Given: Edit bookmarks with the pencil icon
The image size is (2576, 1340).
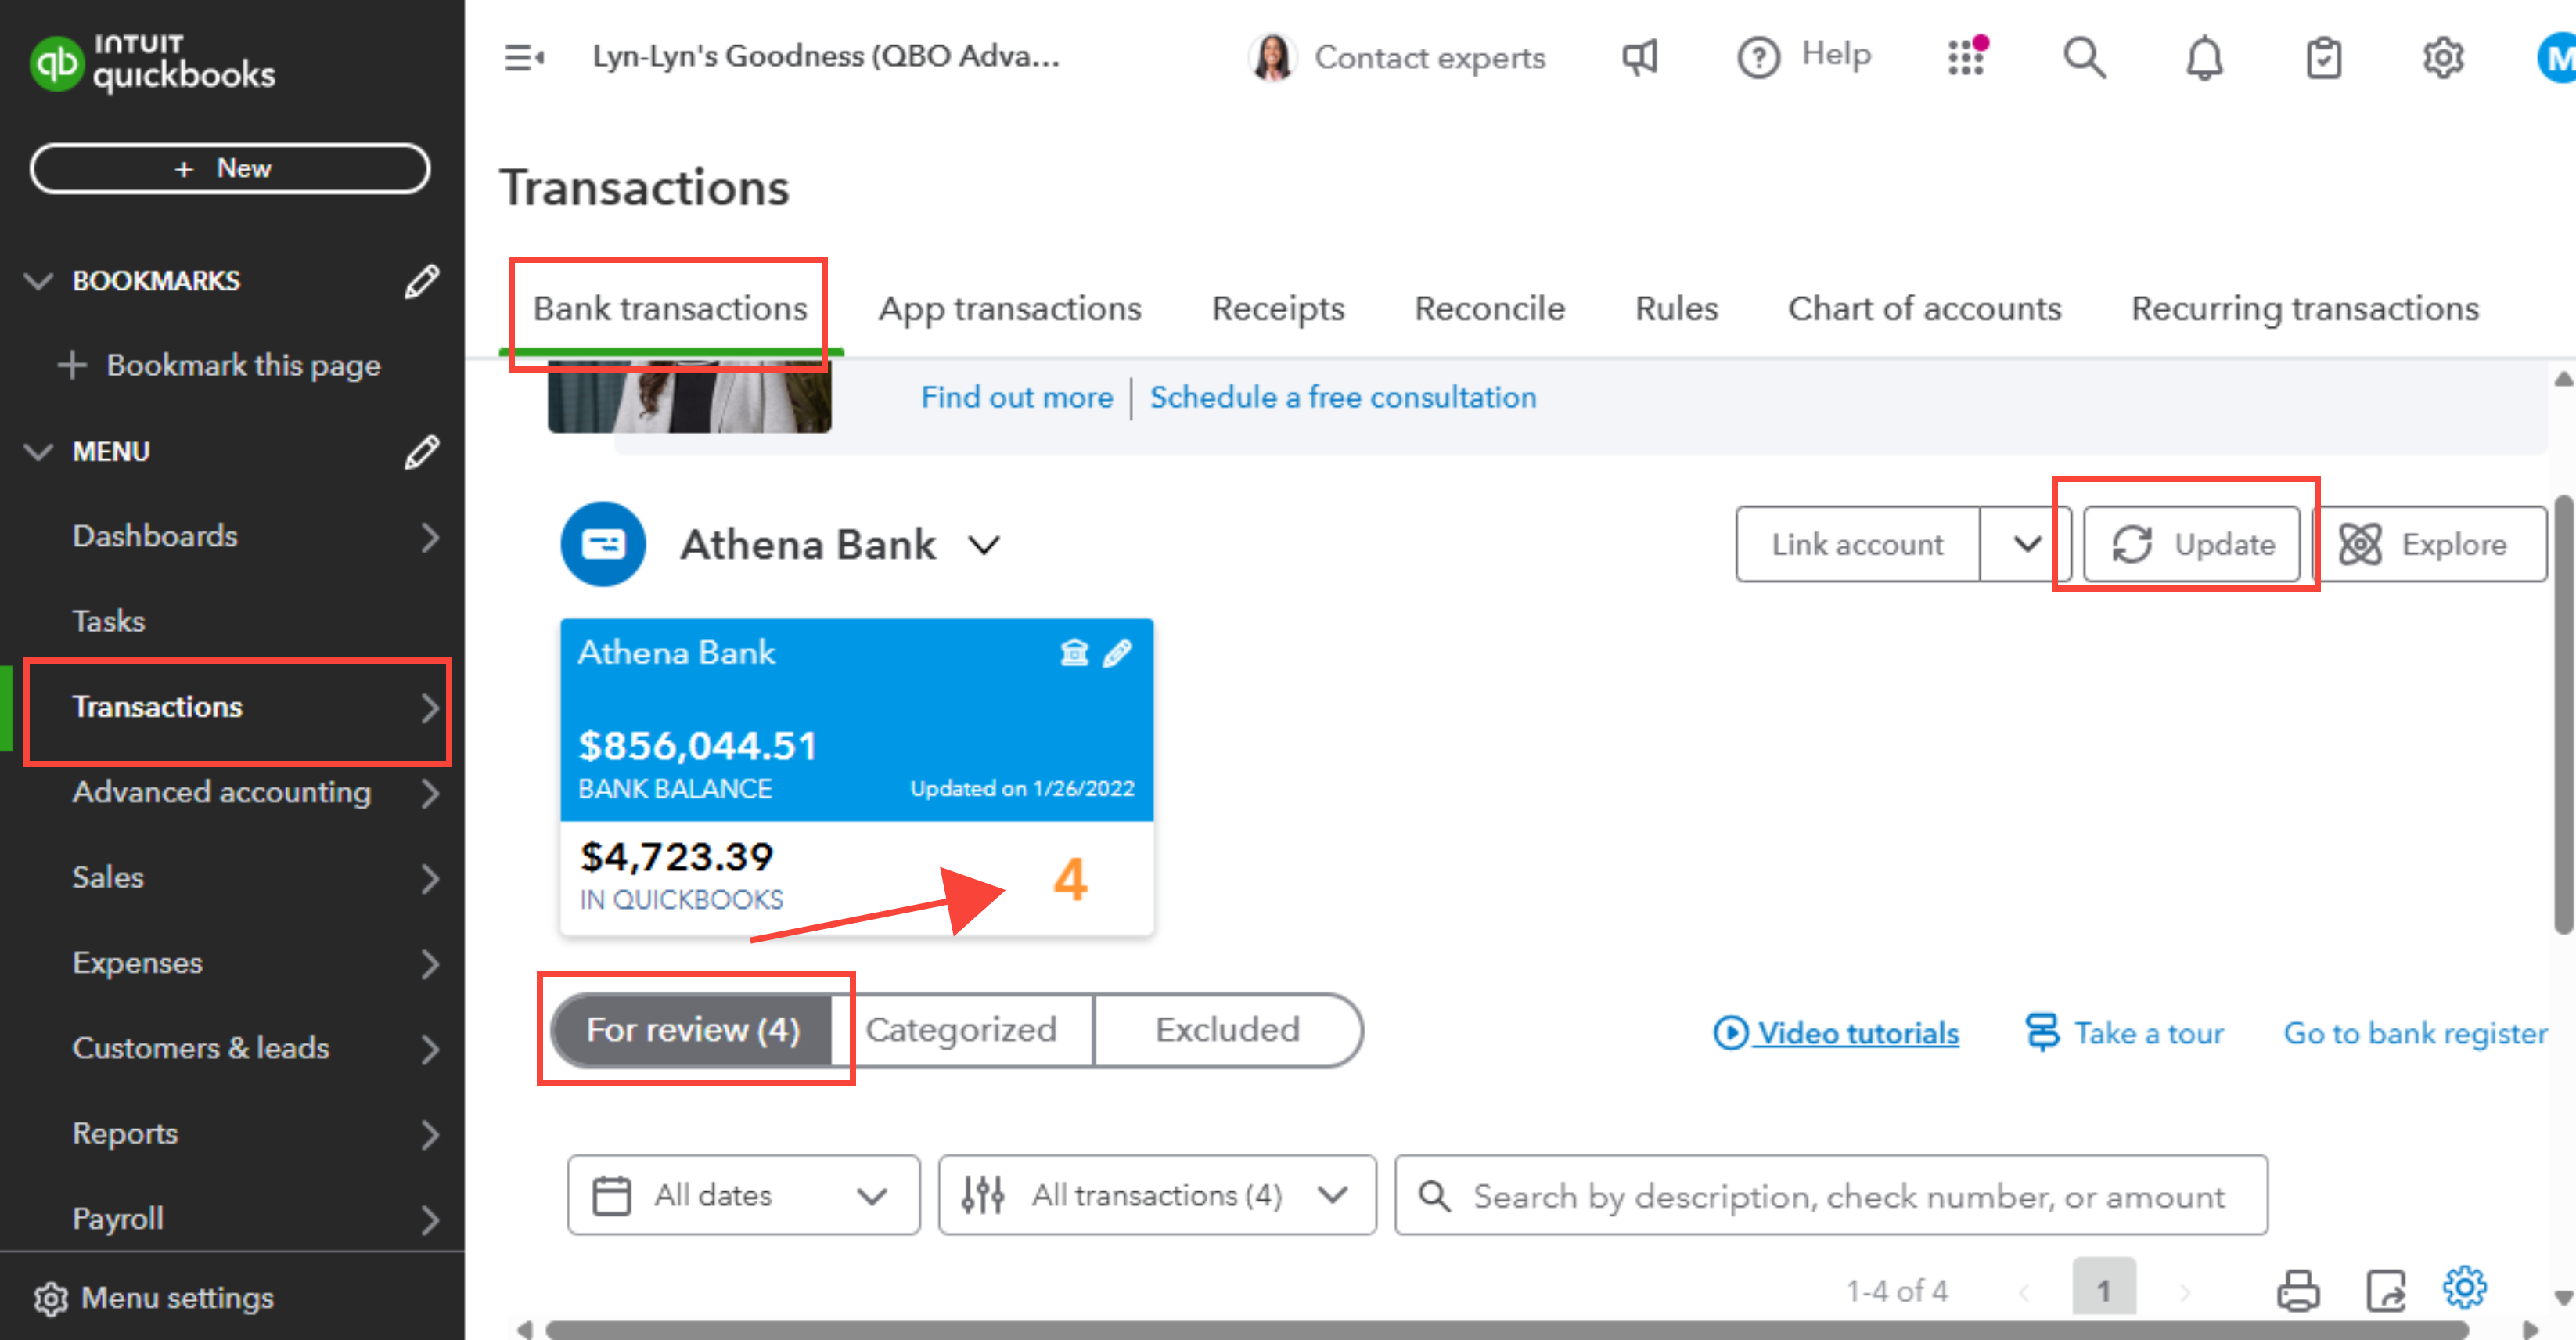Looking at the screenshot, I should (421, 281).
